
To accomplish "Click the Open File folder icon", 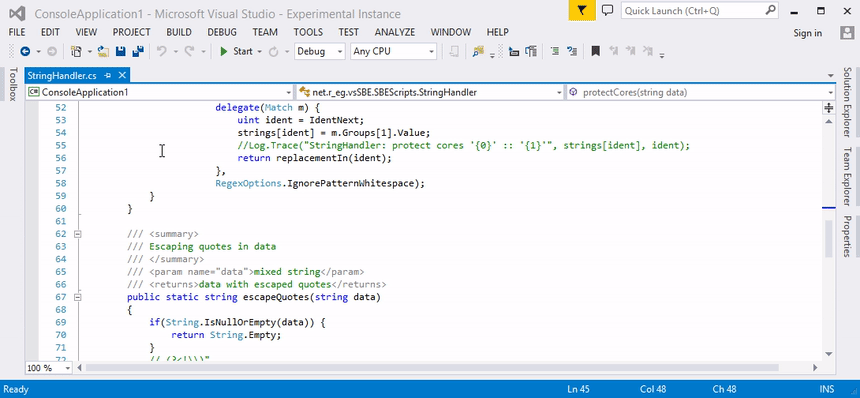I will (103, 51).
